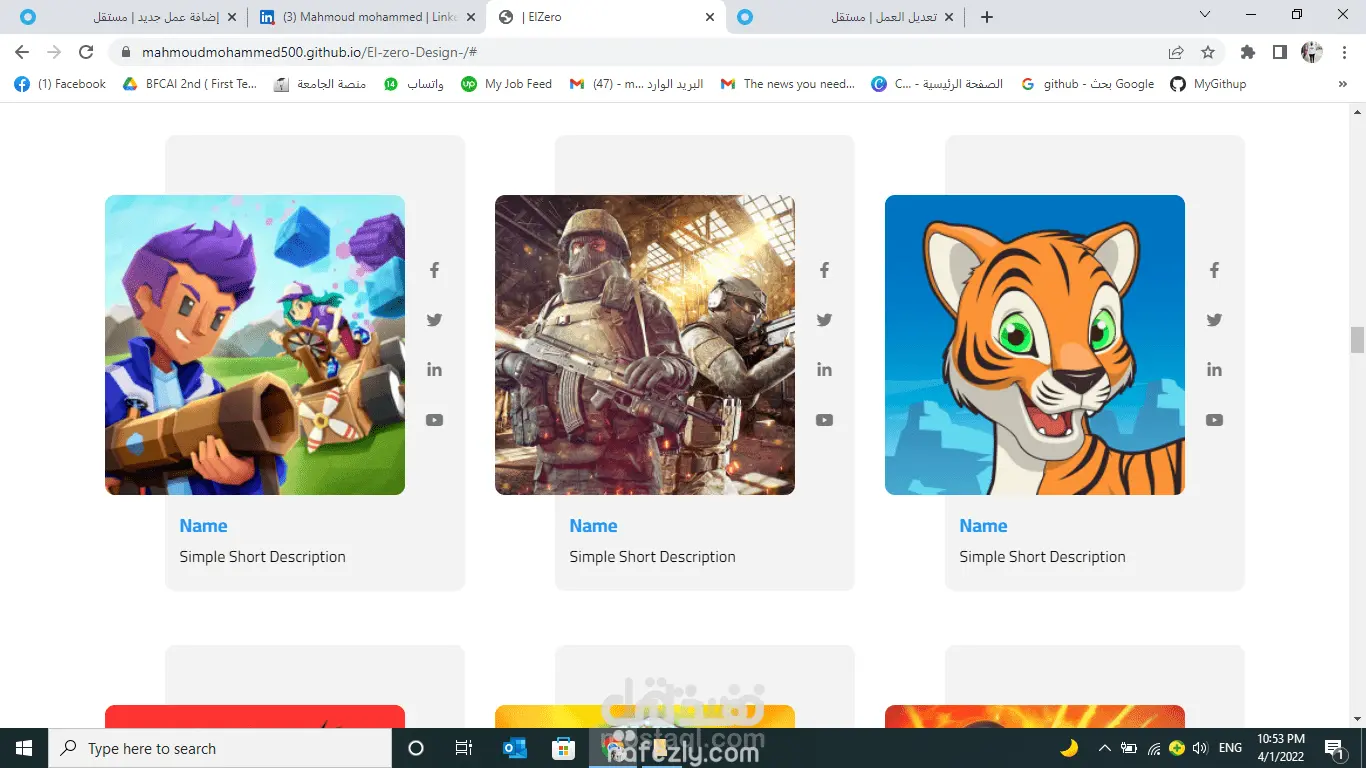Share this page from the address bar
1366x768 pixels.
click(x=1176, y=52)
